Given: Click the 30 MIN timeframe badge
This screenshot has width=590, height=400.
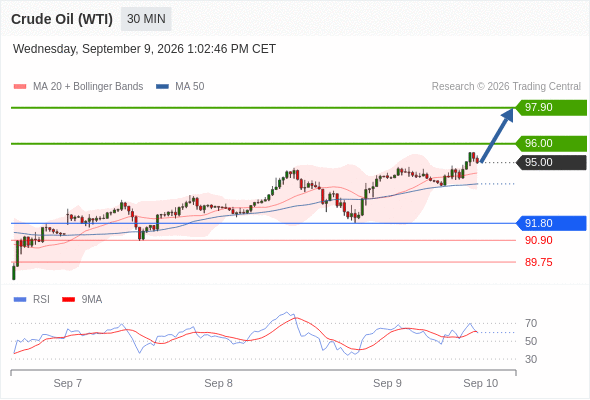Looking at the screenshot, I should click(x=146, y=19).
